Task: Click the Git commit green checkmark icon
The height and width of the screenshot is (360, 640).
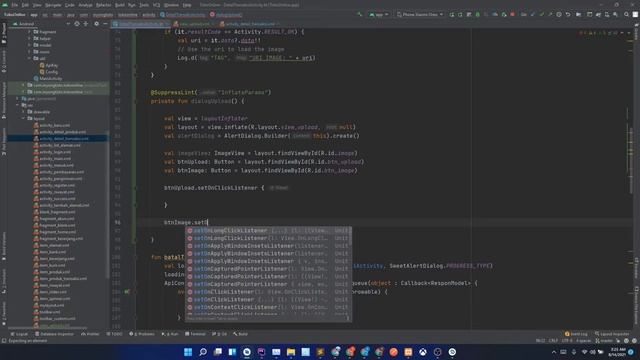Action: tap(542, 15)
